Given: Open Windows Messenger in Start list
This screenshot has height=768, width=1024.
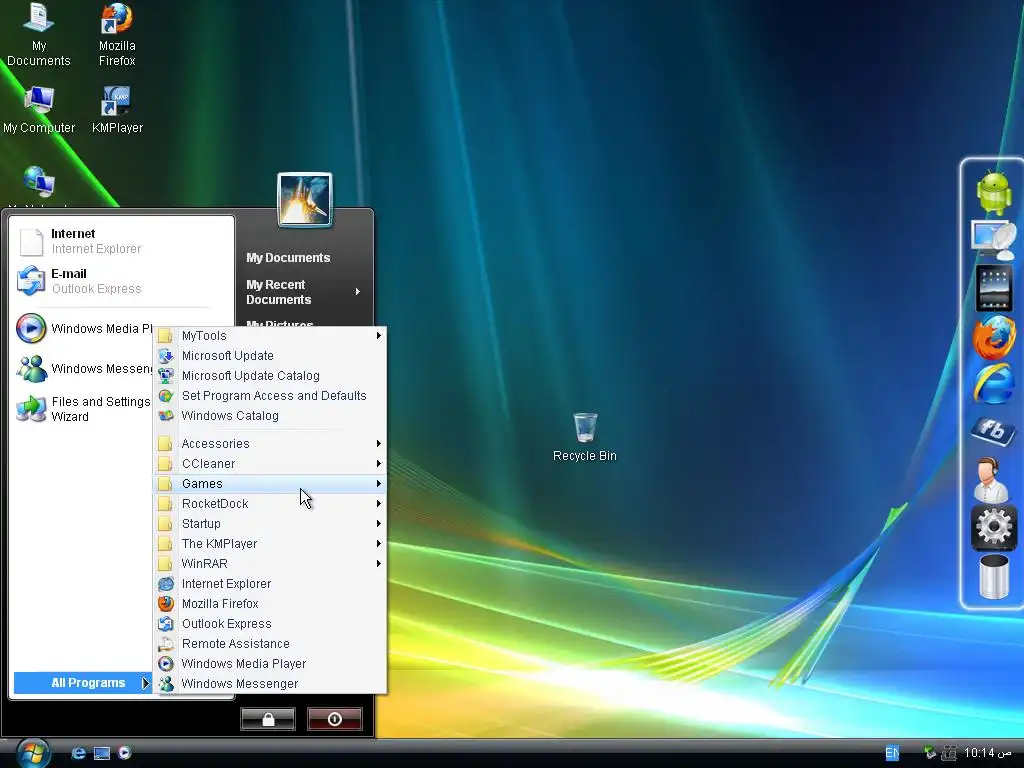Looking at the screenshot, I should point(84,369).
